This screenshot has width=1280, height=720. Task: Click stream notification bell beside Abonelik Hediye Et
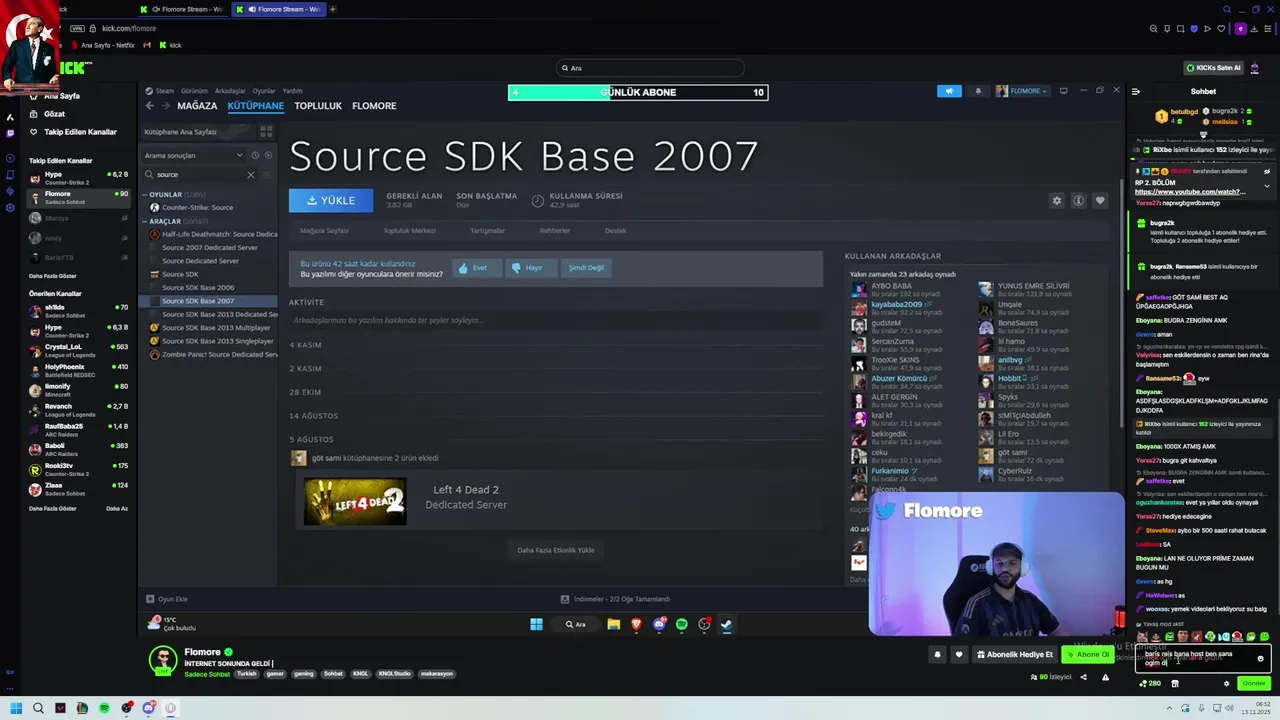click(937, 655)
